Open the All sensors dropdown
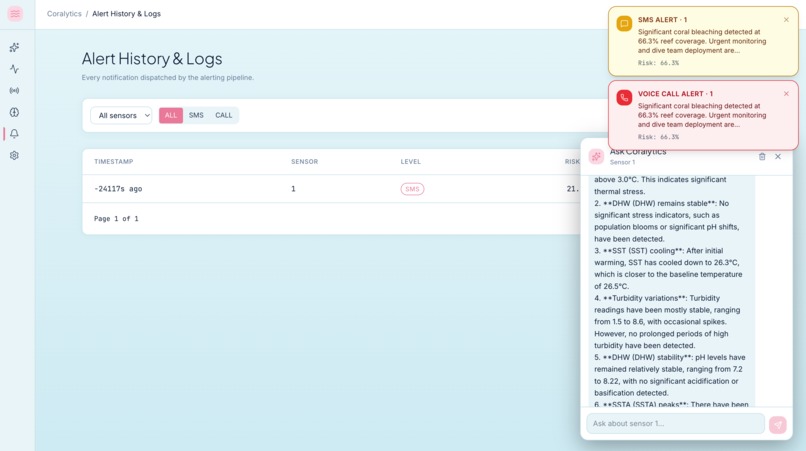The width and height of the screenshot is (806, 451). tap(121, 115)
